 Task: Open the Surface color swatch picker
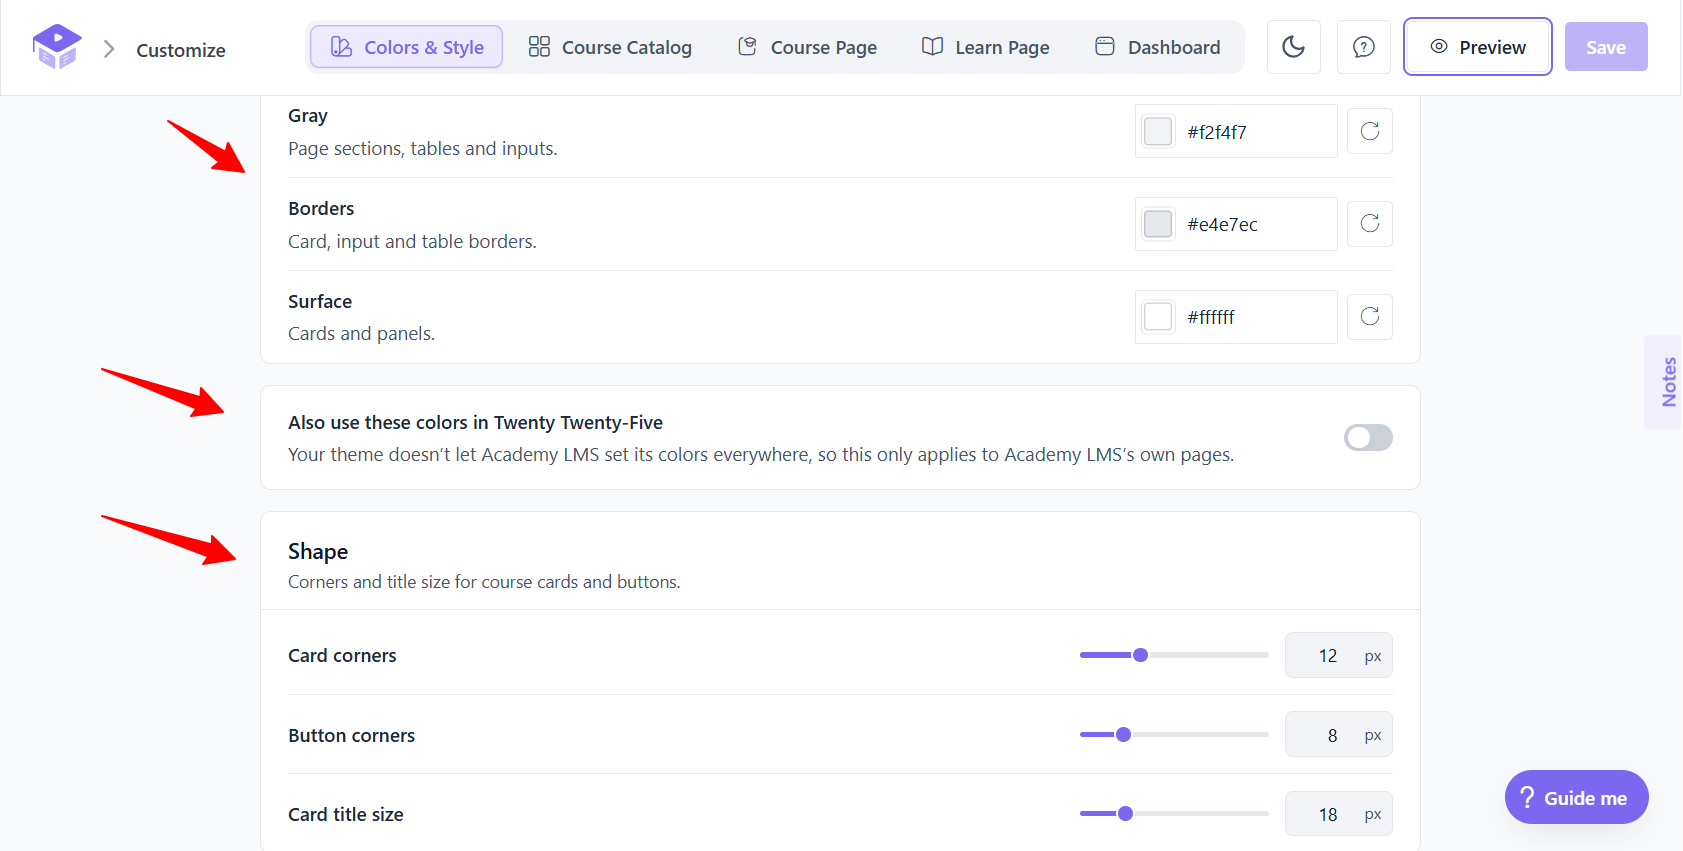(x=1158, y=317)
